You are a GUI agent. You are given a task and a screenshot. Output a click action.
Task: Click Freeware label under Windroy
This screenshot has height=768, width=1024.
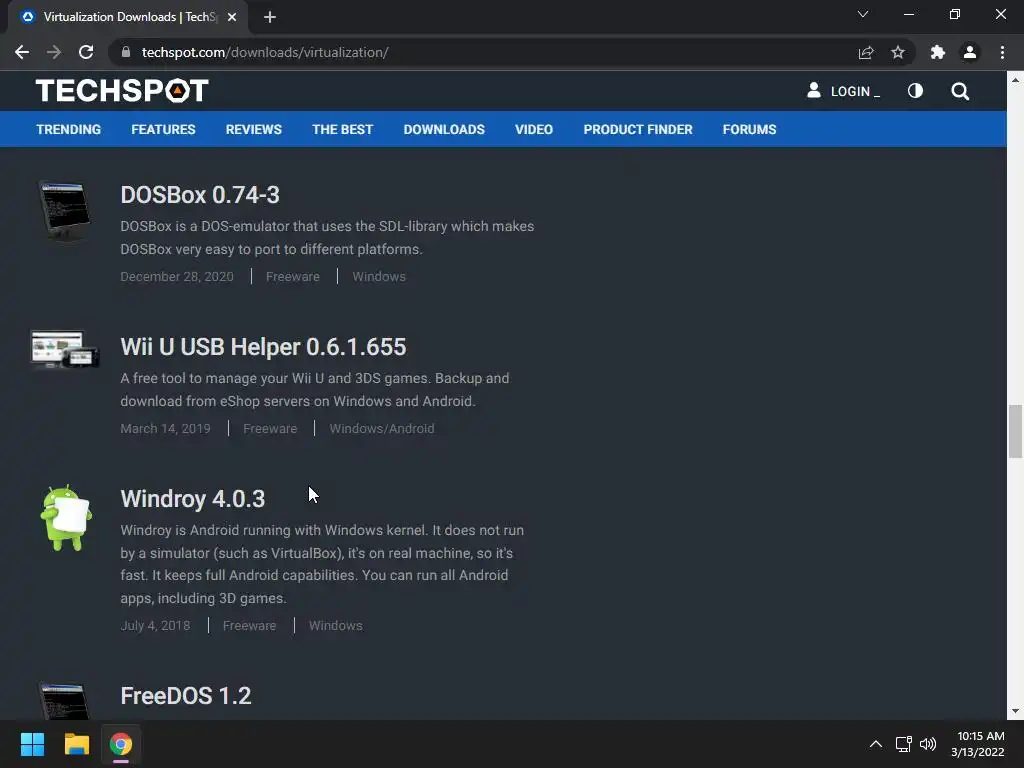click(249, 626)
